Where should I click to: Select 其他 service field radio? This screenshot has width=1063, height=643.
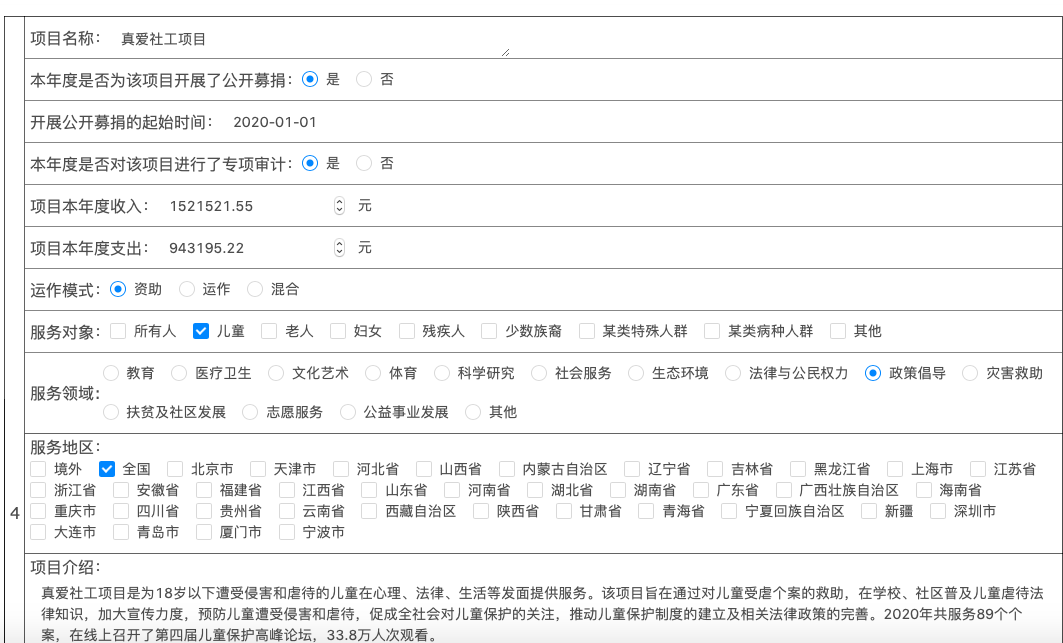[473, 412]
